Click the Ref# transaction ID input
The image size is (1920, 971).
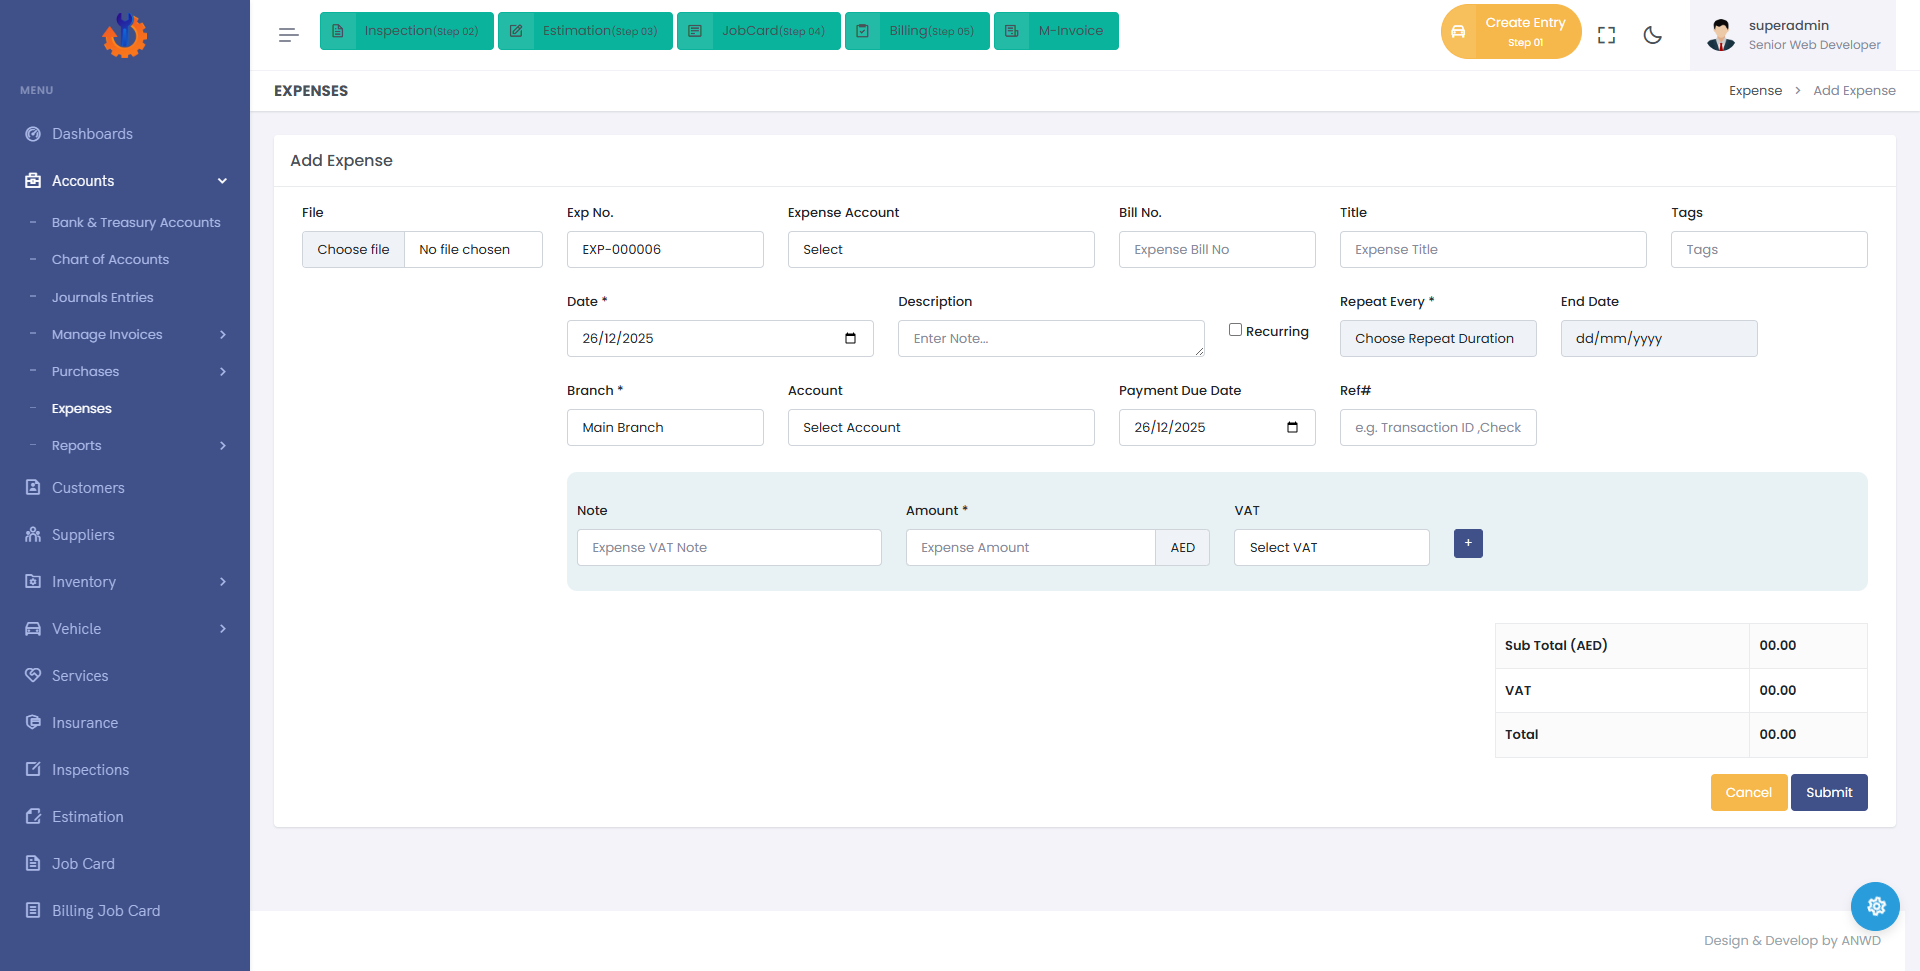point(1438,427)
